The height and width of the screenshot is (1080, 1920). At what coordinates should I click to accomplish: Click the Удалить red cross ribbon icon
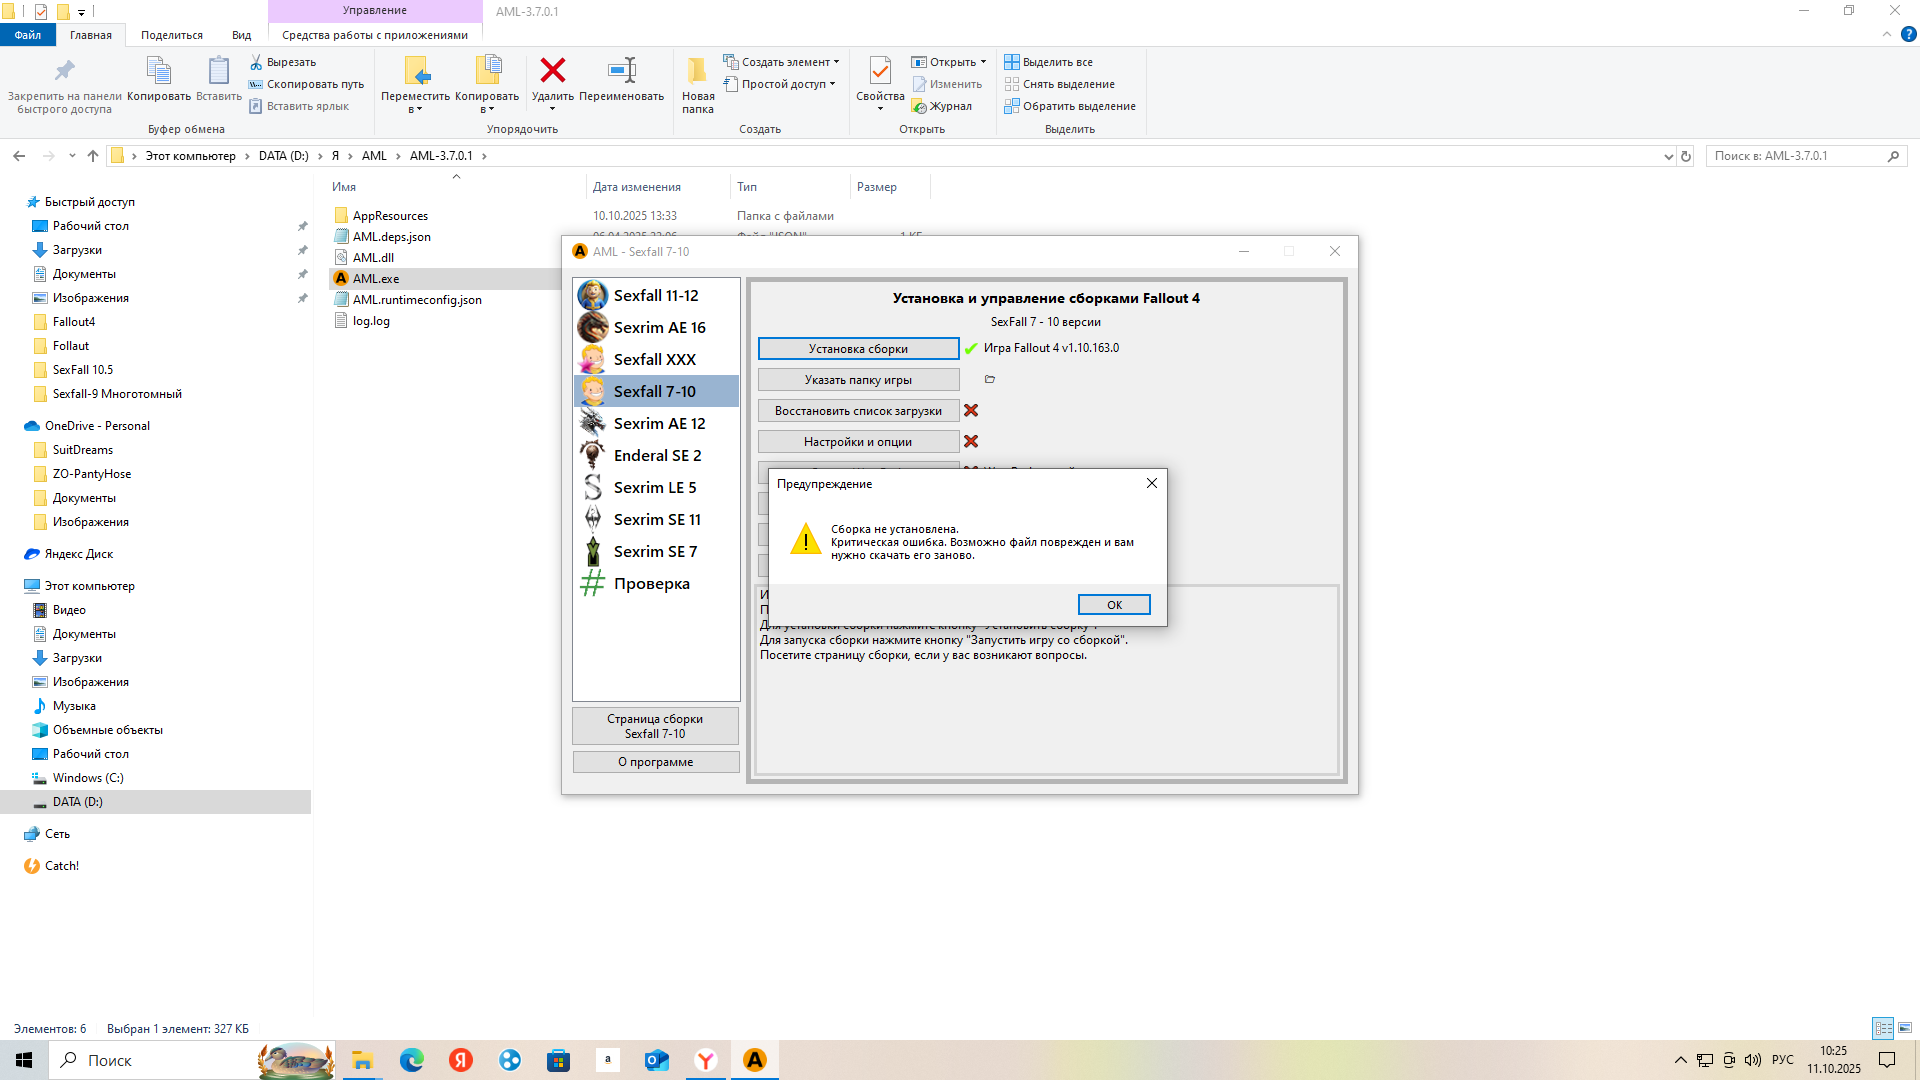[552, 70]
